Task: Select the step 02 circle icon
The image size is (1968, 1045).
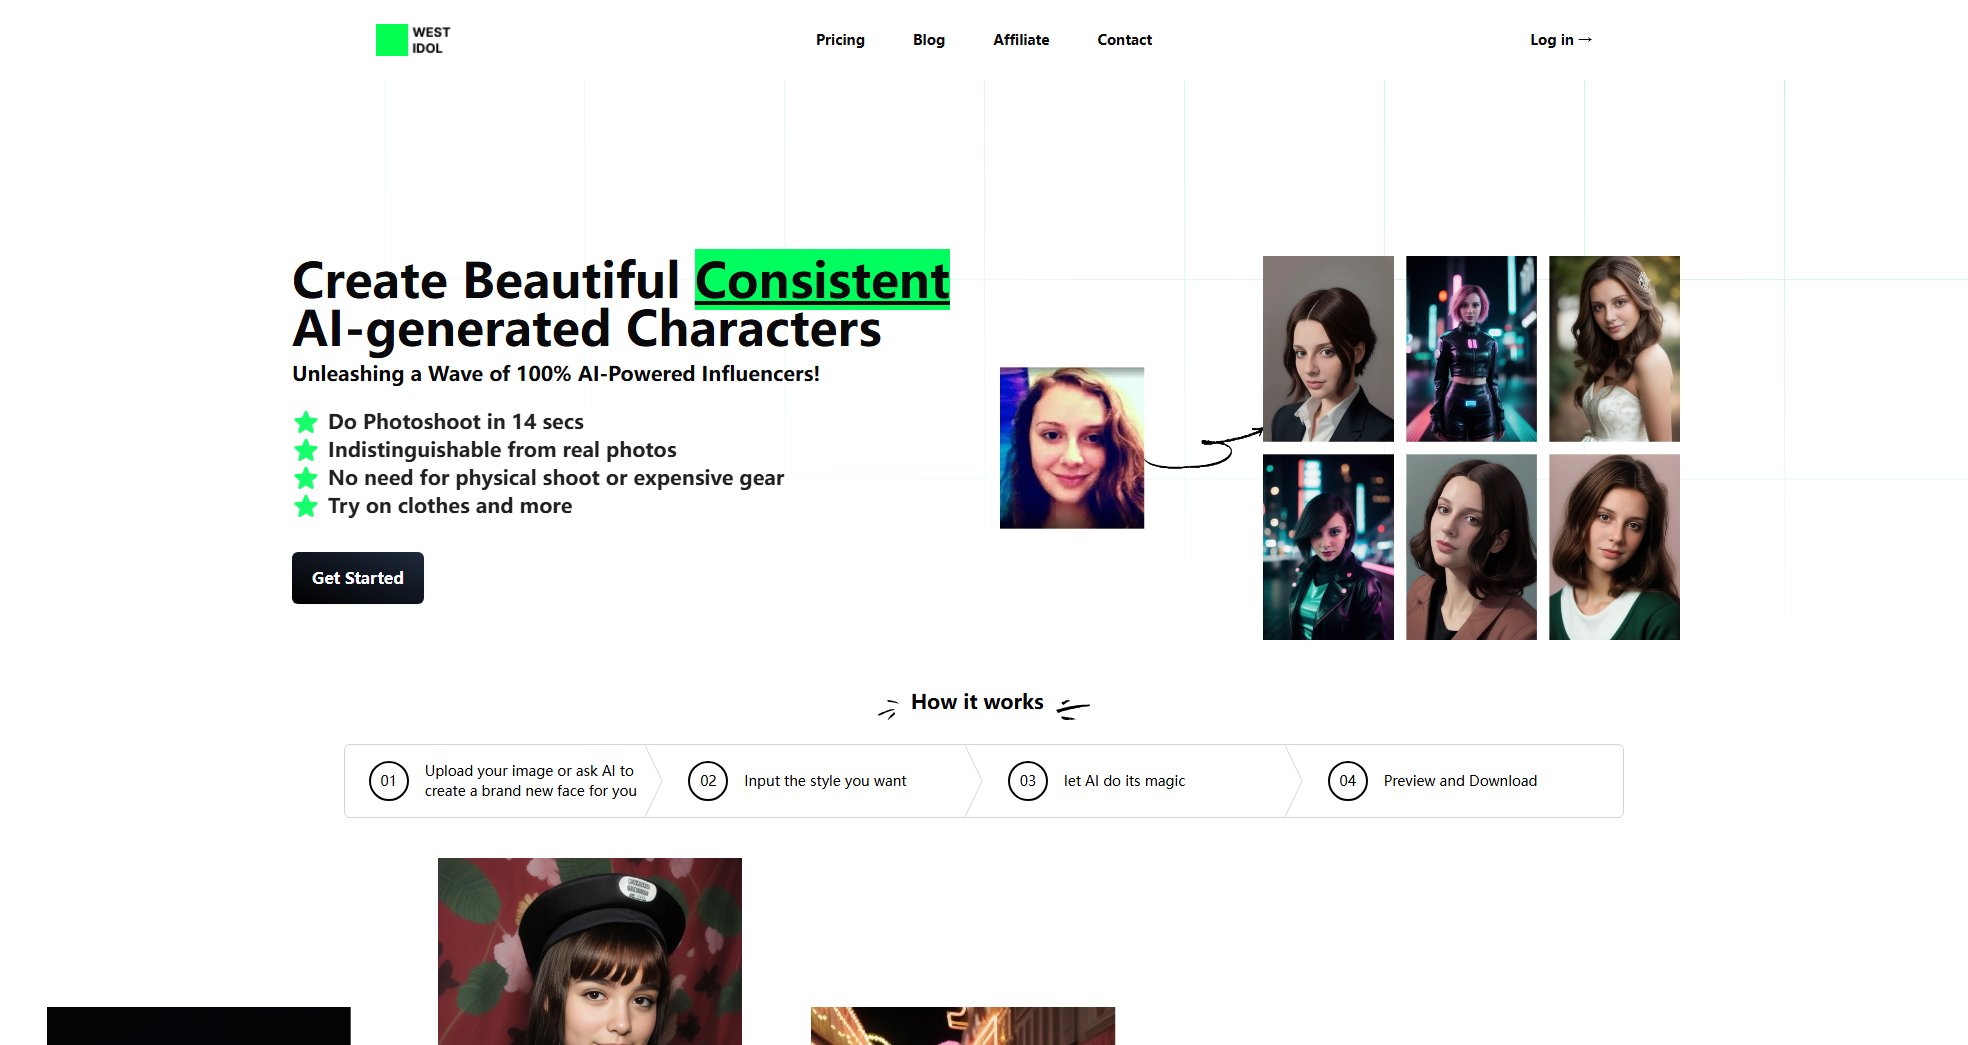Action: point(708,781)
